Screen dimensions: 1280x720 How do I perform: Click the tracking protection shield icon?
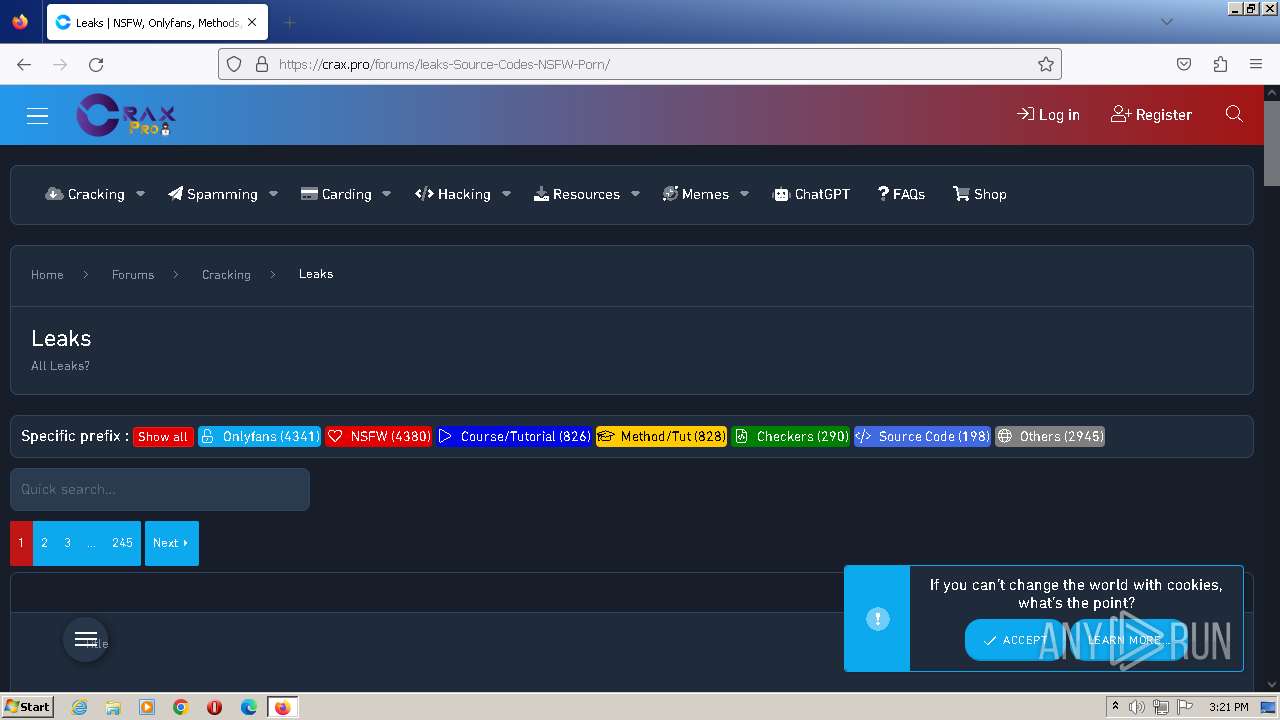pos(234,64)
